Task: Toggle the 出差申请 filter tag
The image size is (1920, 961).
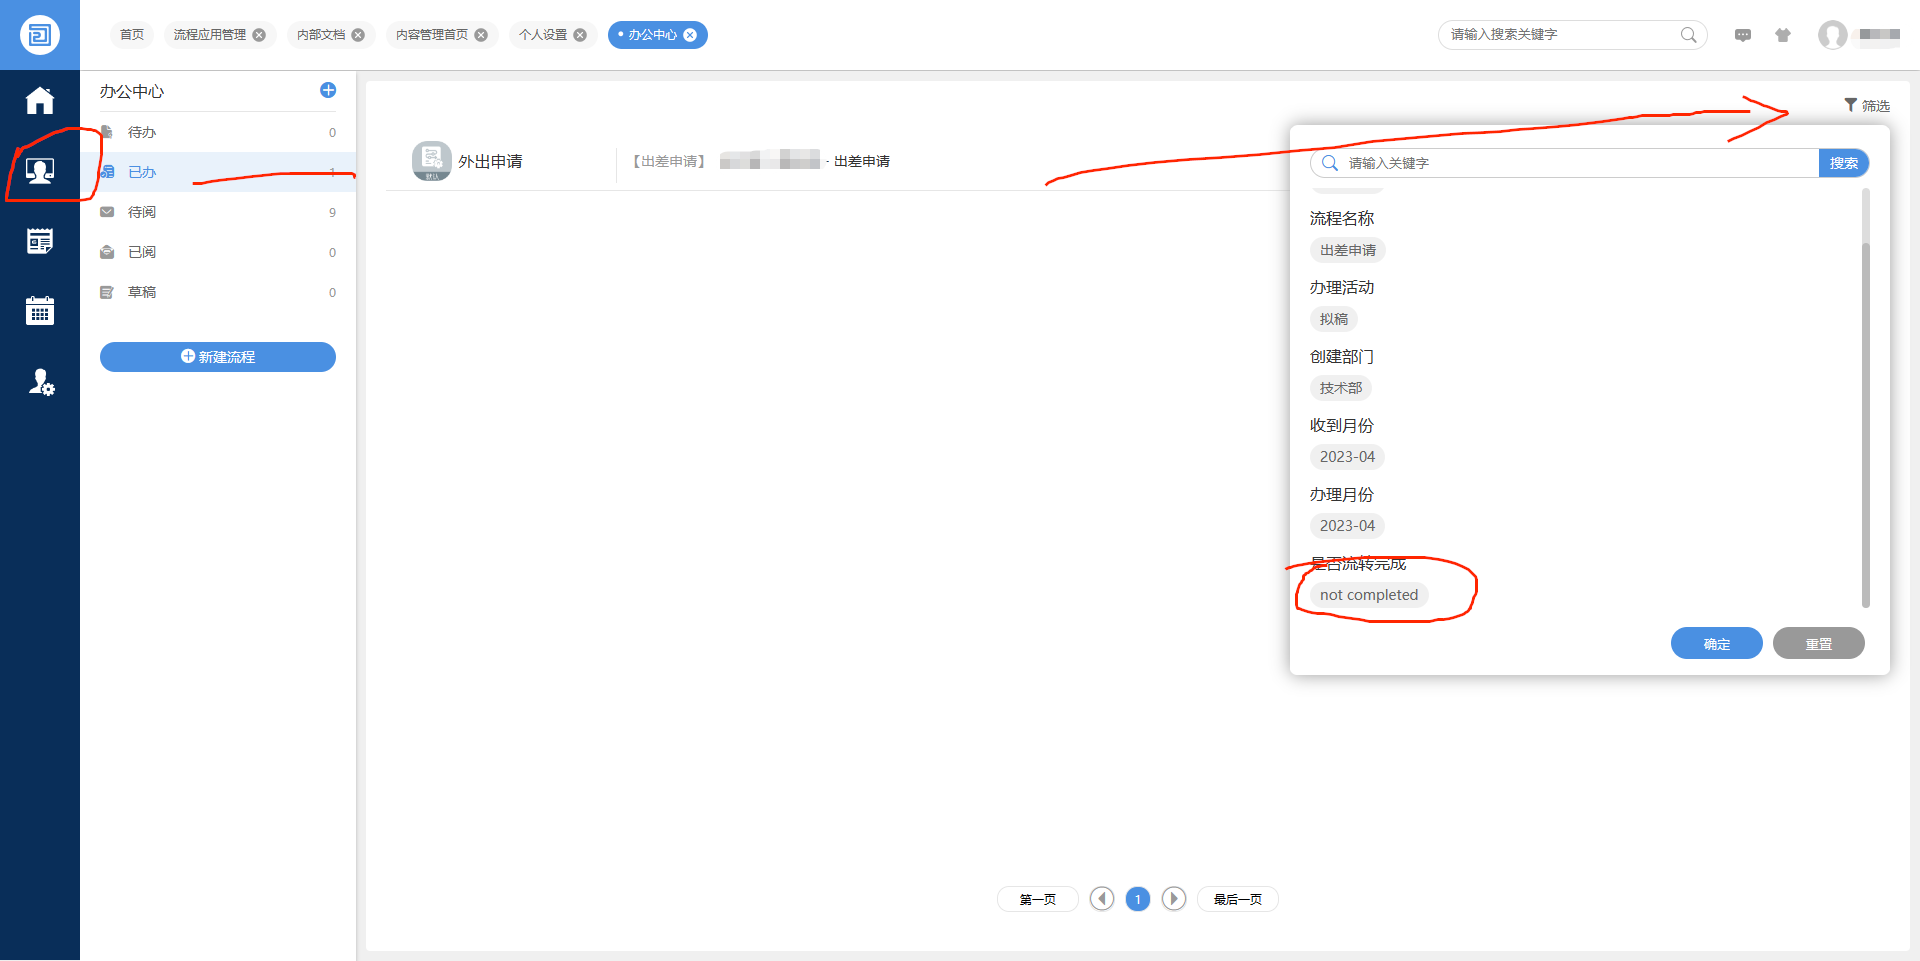Action: [1348, 250]
